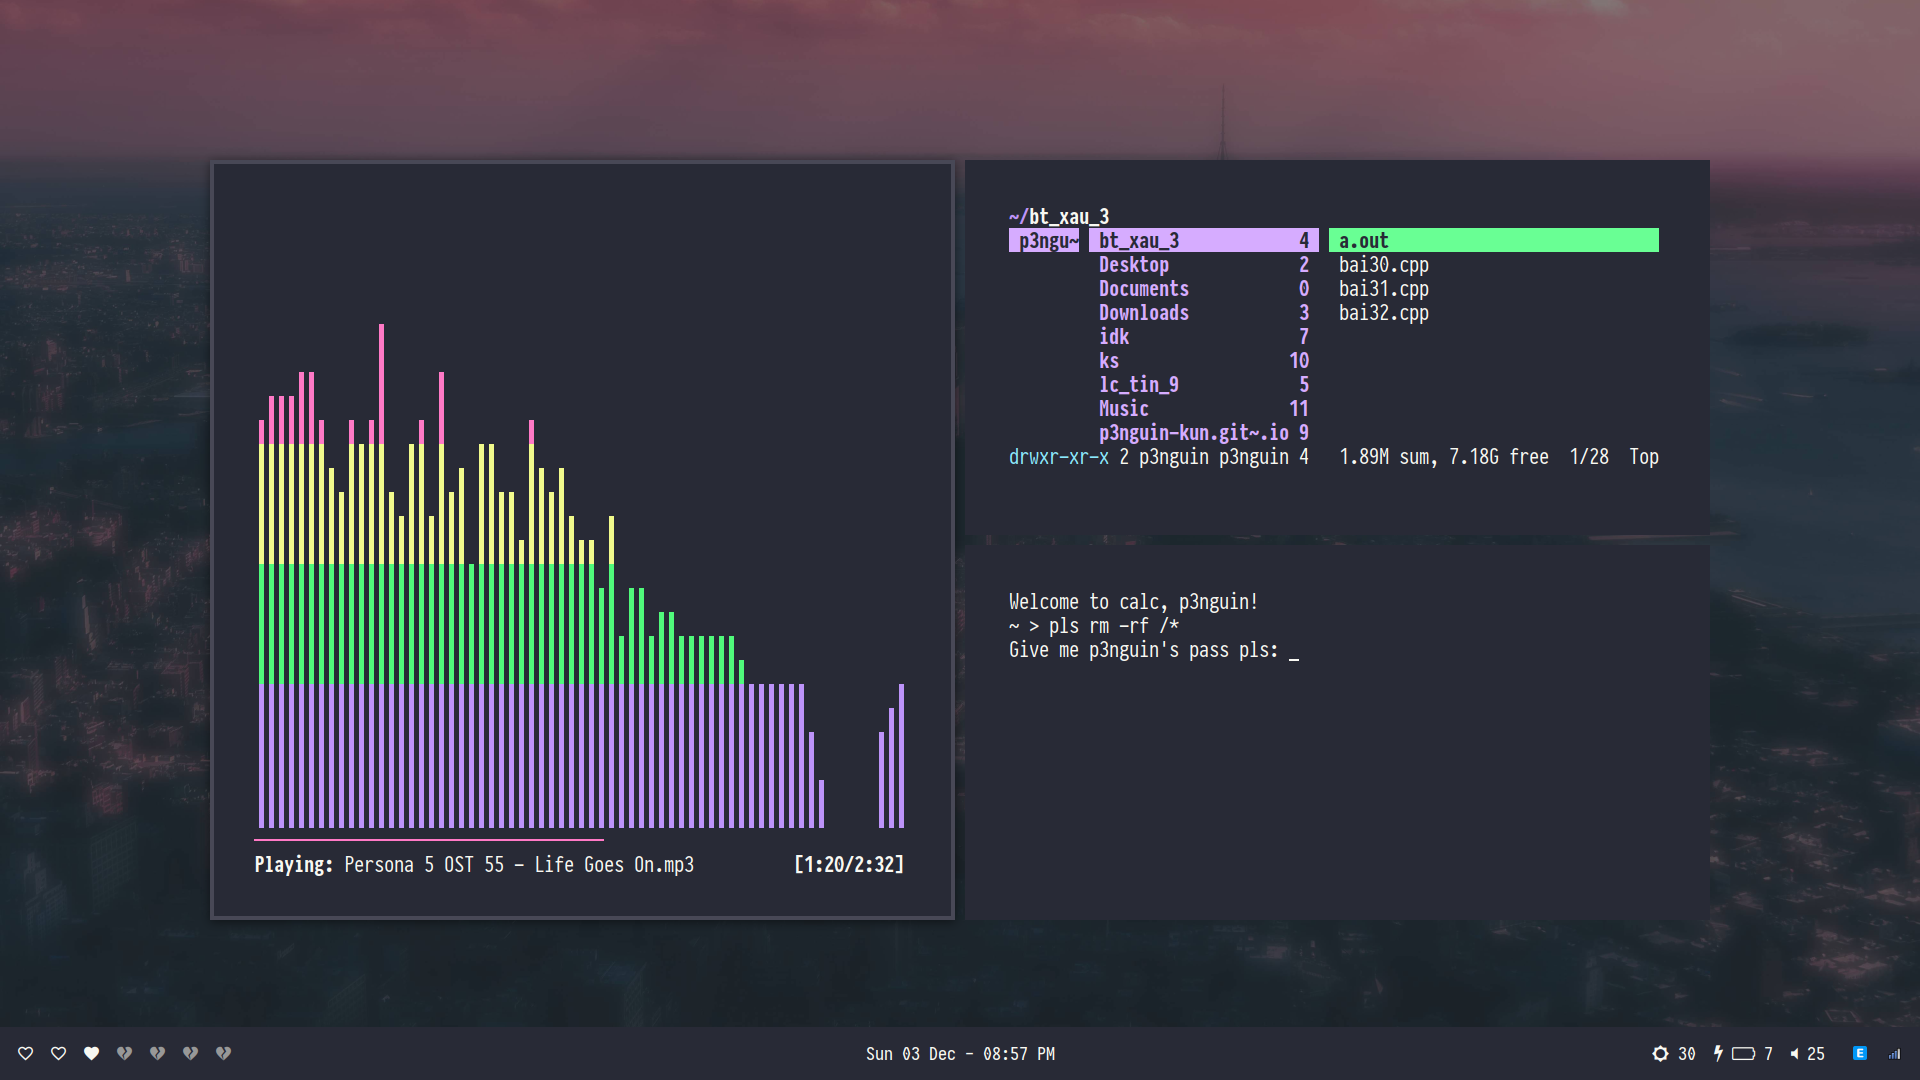Viewport: 1920px width, 1080px height.
Task: Click the volume level value 25
Action: (1816, 1054)
